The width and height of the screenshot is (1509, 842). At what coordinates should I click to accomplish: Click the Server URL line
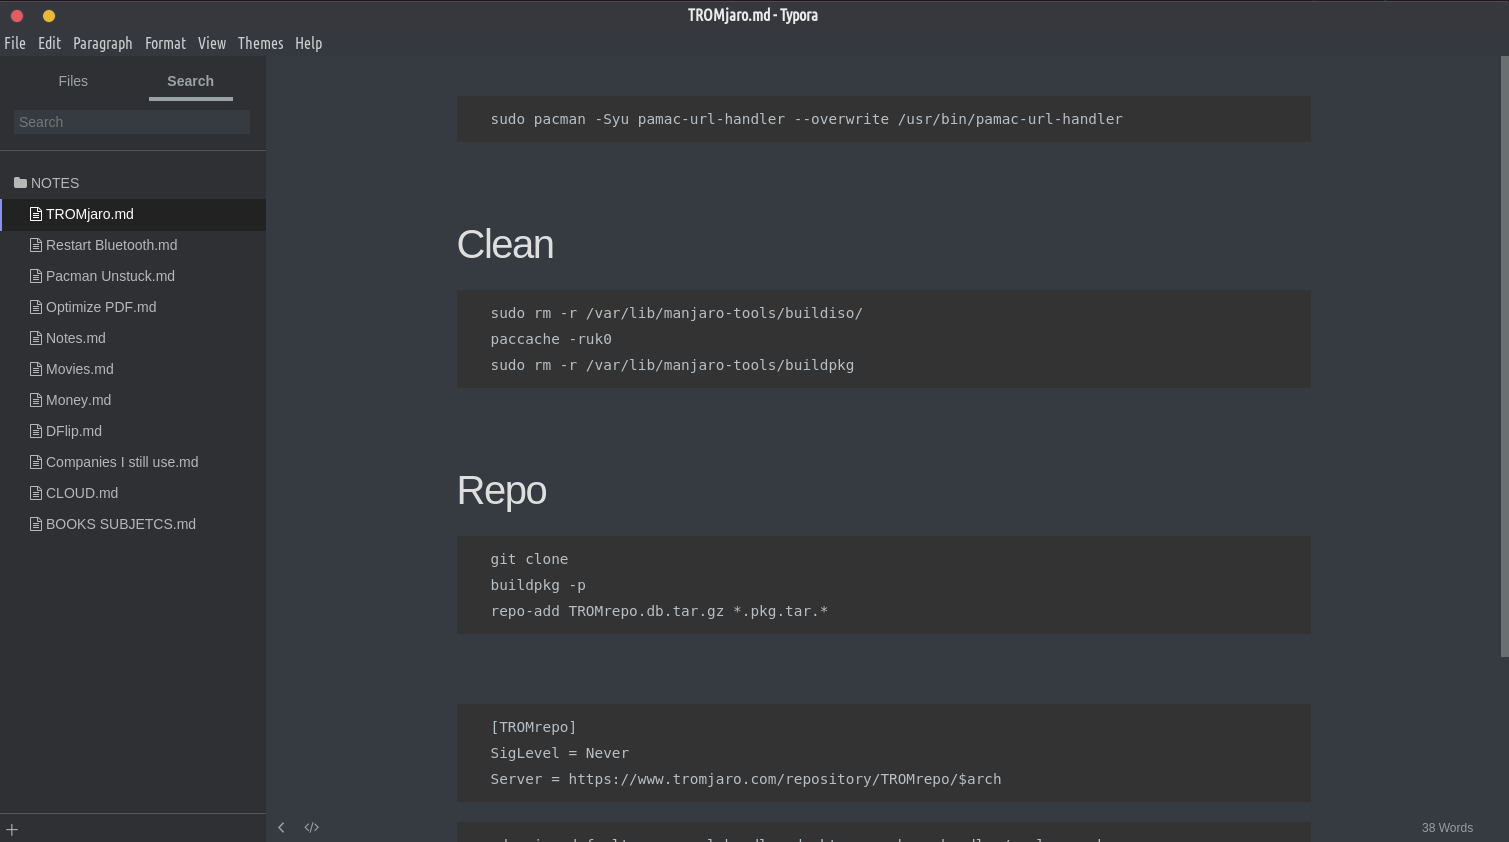pos(745,779)
